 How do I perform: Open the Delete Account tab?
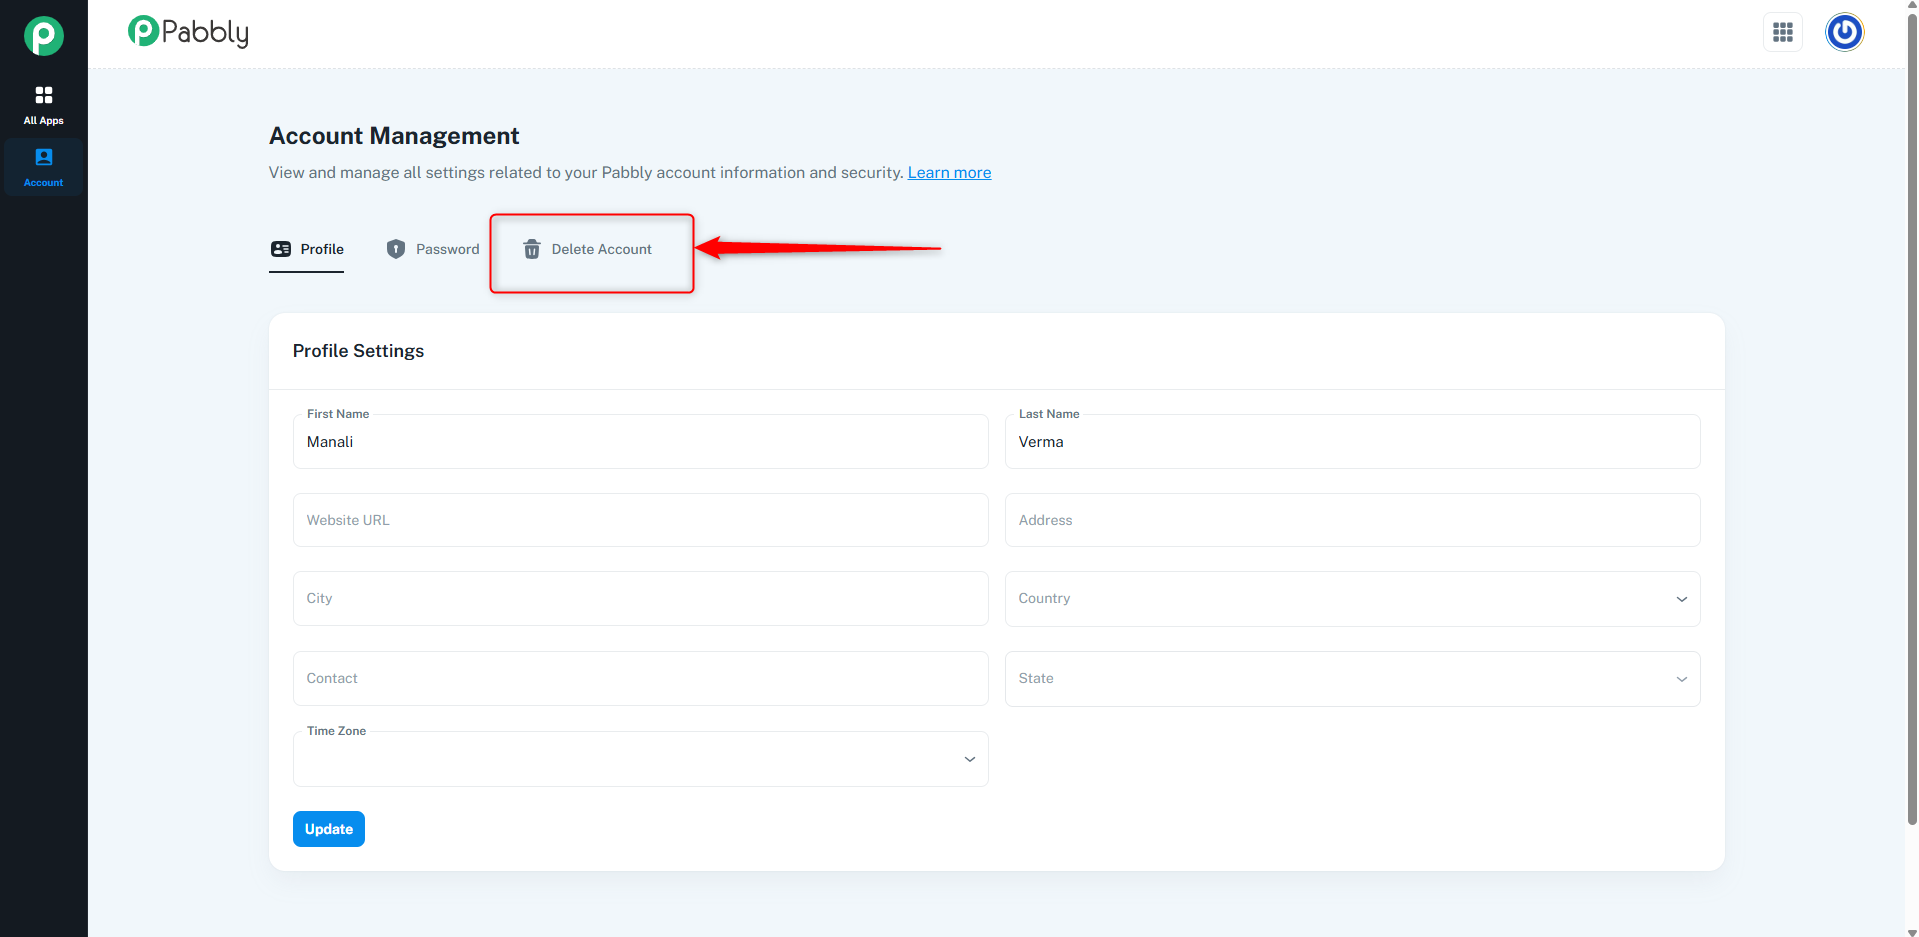(587, 249)
